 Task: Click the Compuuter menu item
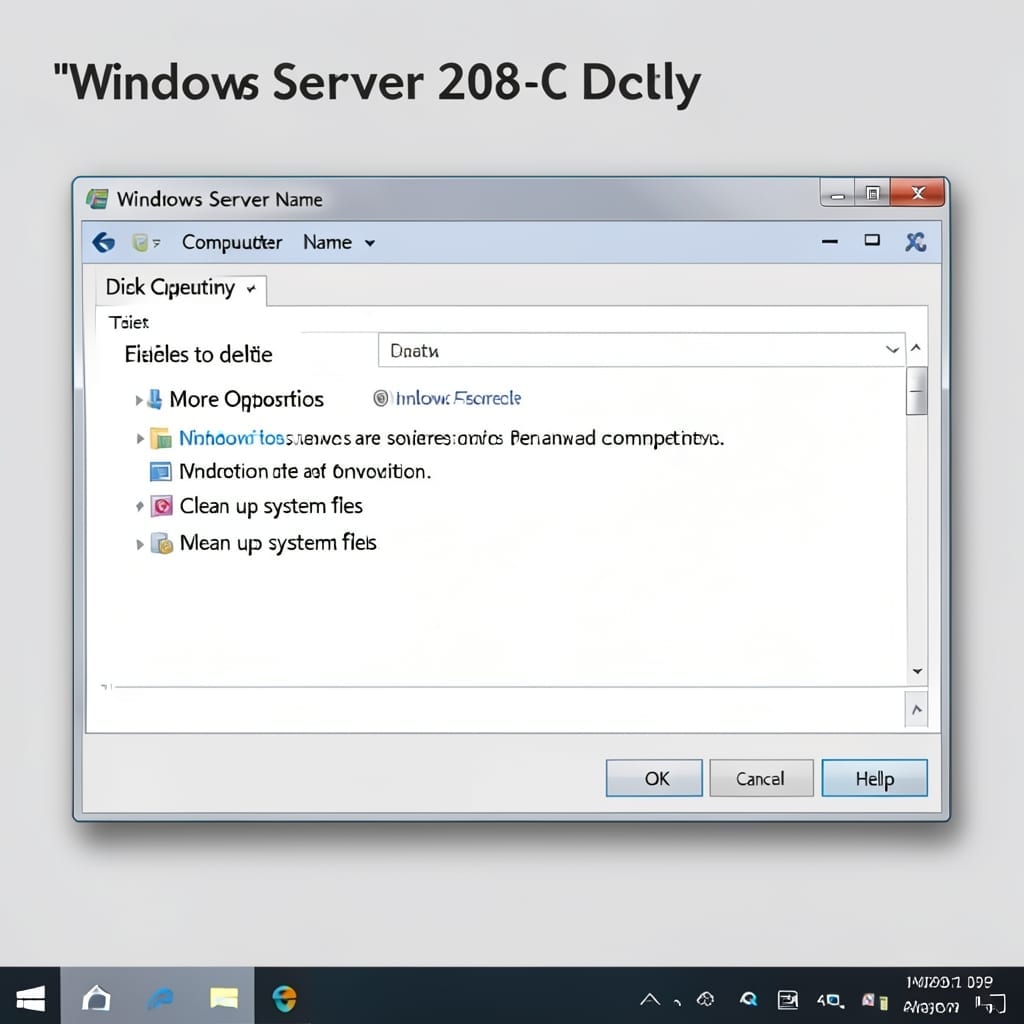[232, 242]
